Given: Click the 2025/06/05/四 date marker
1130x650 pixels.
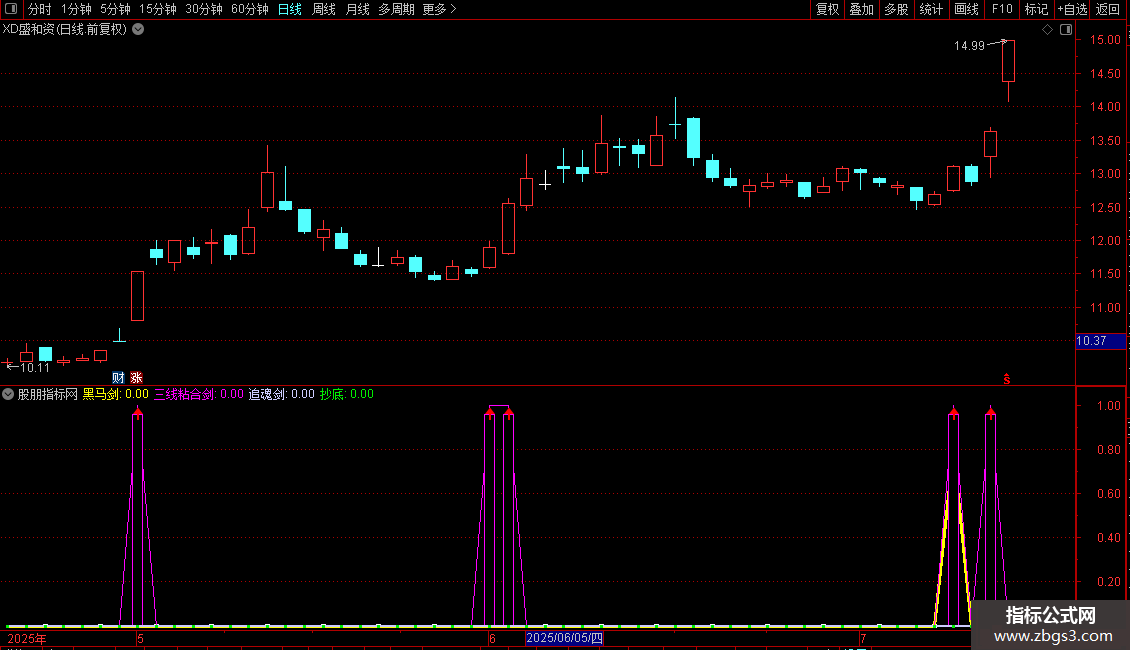Looking at the screenshot, I should click(x=564, y=638).
